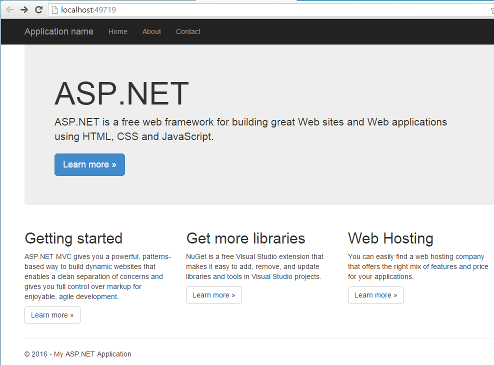Click the Get more libraries heading
The height and width of the screenshot is (365, 494).
coord(246,239)
